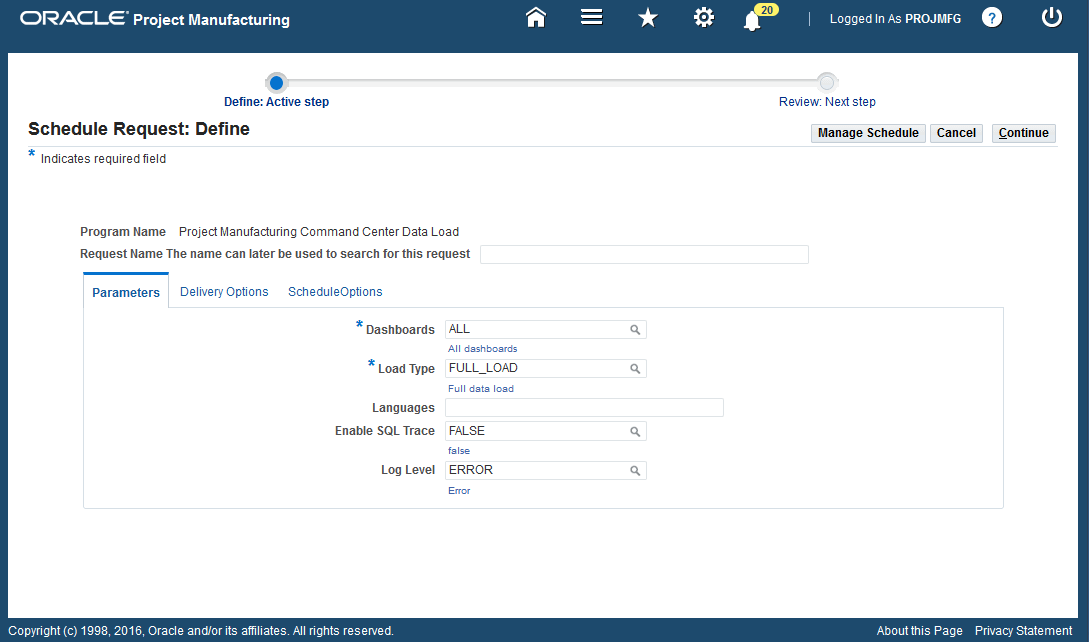
Task: Open the Navigator menu icon
Action: (591, 17)
